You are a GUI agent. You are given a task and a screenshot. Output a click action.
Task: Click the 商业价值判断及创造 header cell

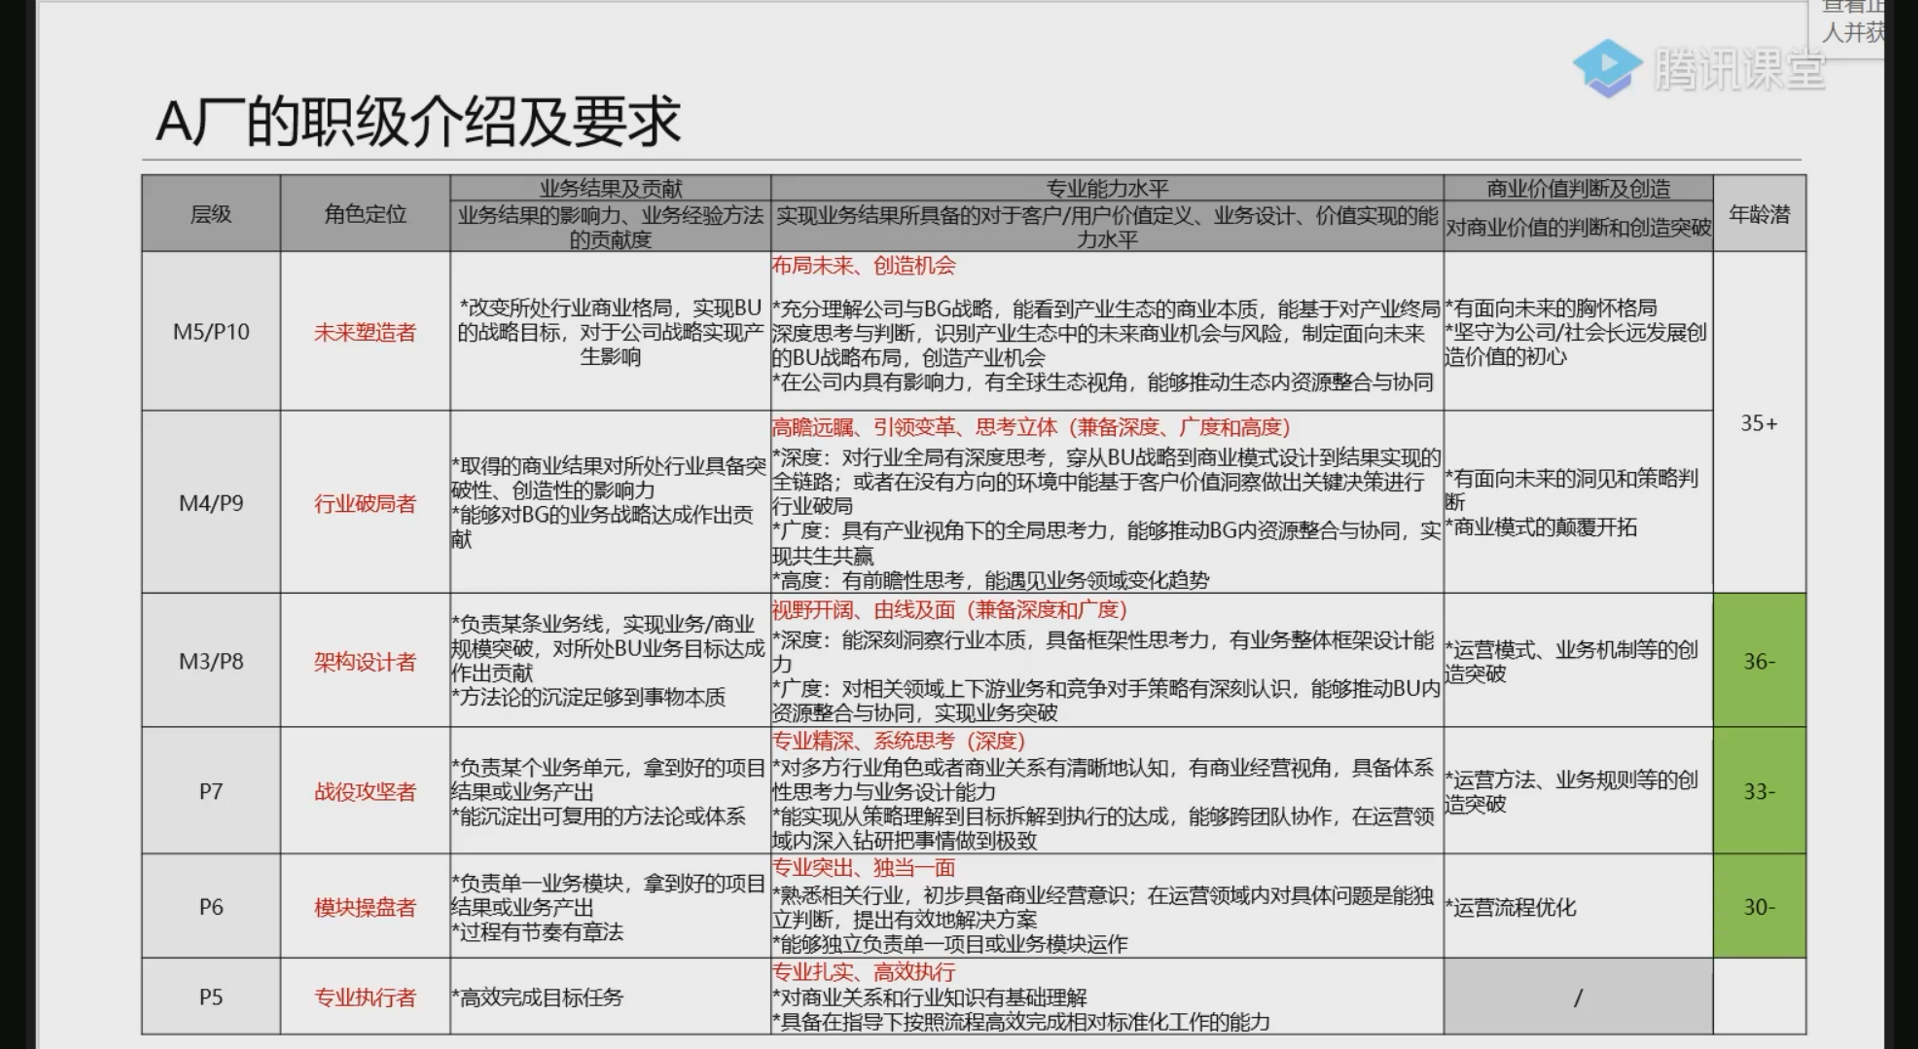1578,188
